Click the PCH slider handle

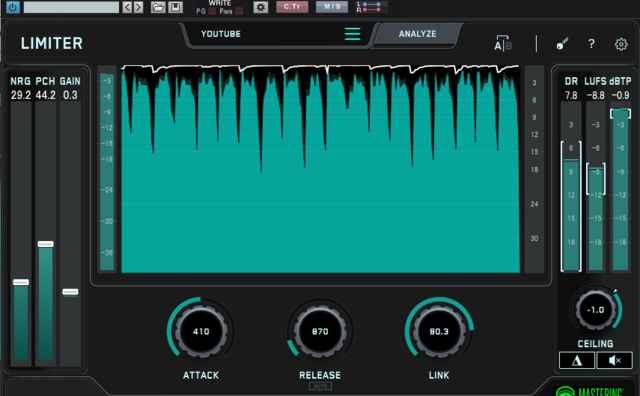click(45, 244)
